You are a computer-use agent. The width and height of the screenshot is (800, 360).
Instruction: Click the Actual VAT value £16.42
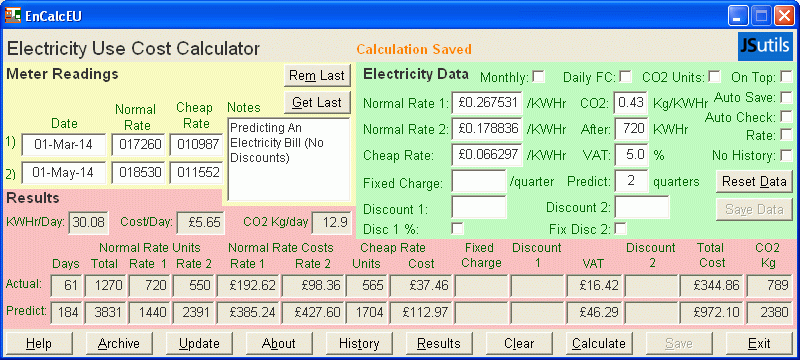pos(594,286)
